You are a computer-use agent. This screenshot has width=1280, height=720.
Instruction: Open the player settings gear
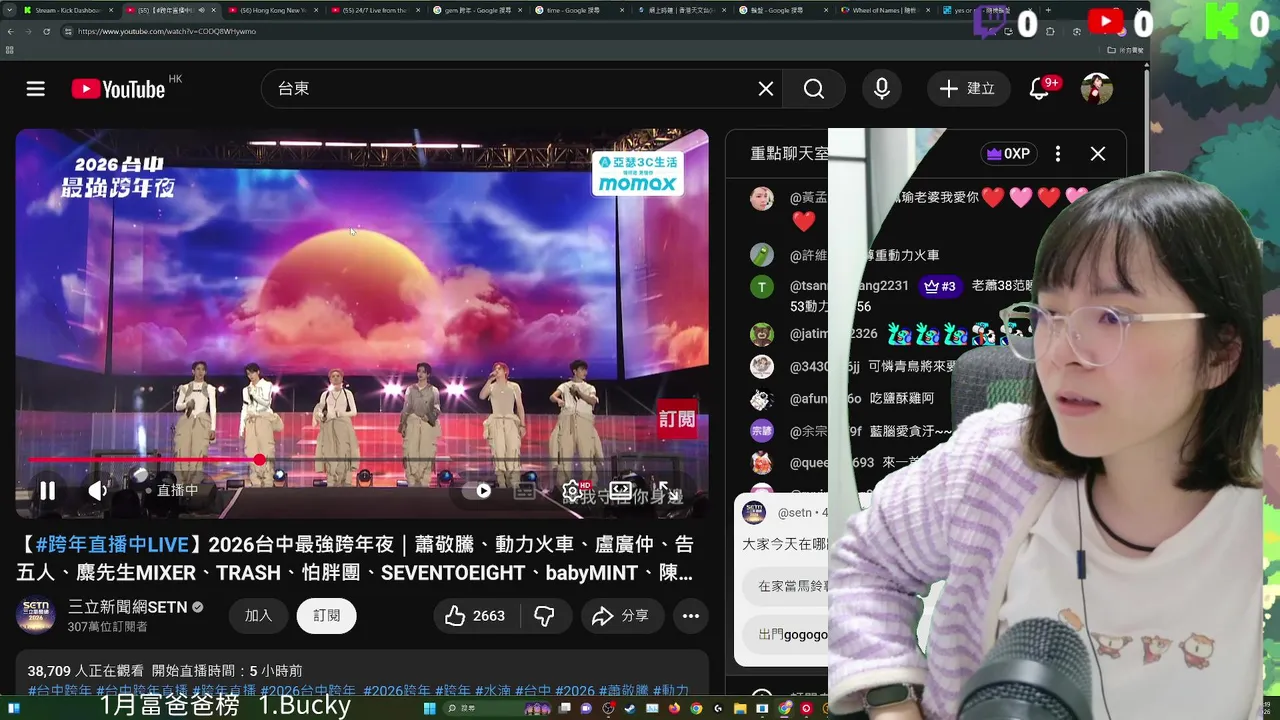tap(572, 491)
